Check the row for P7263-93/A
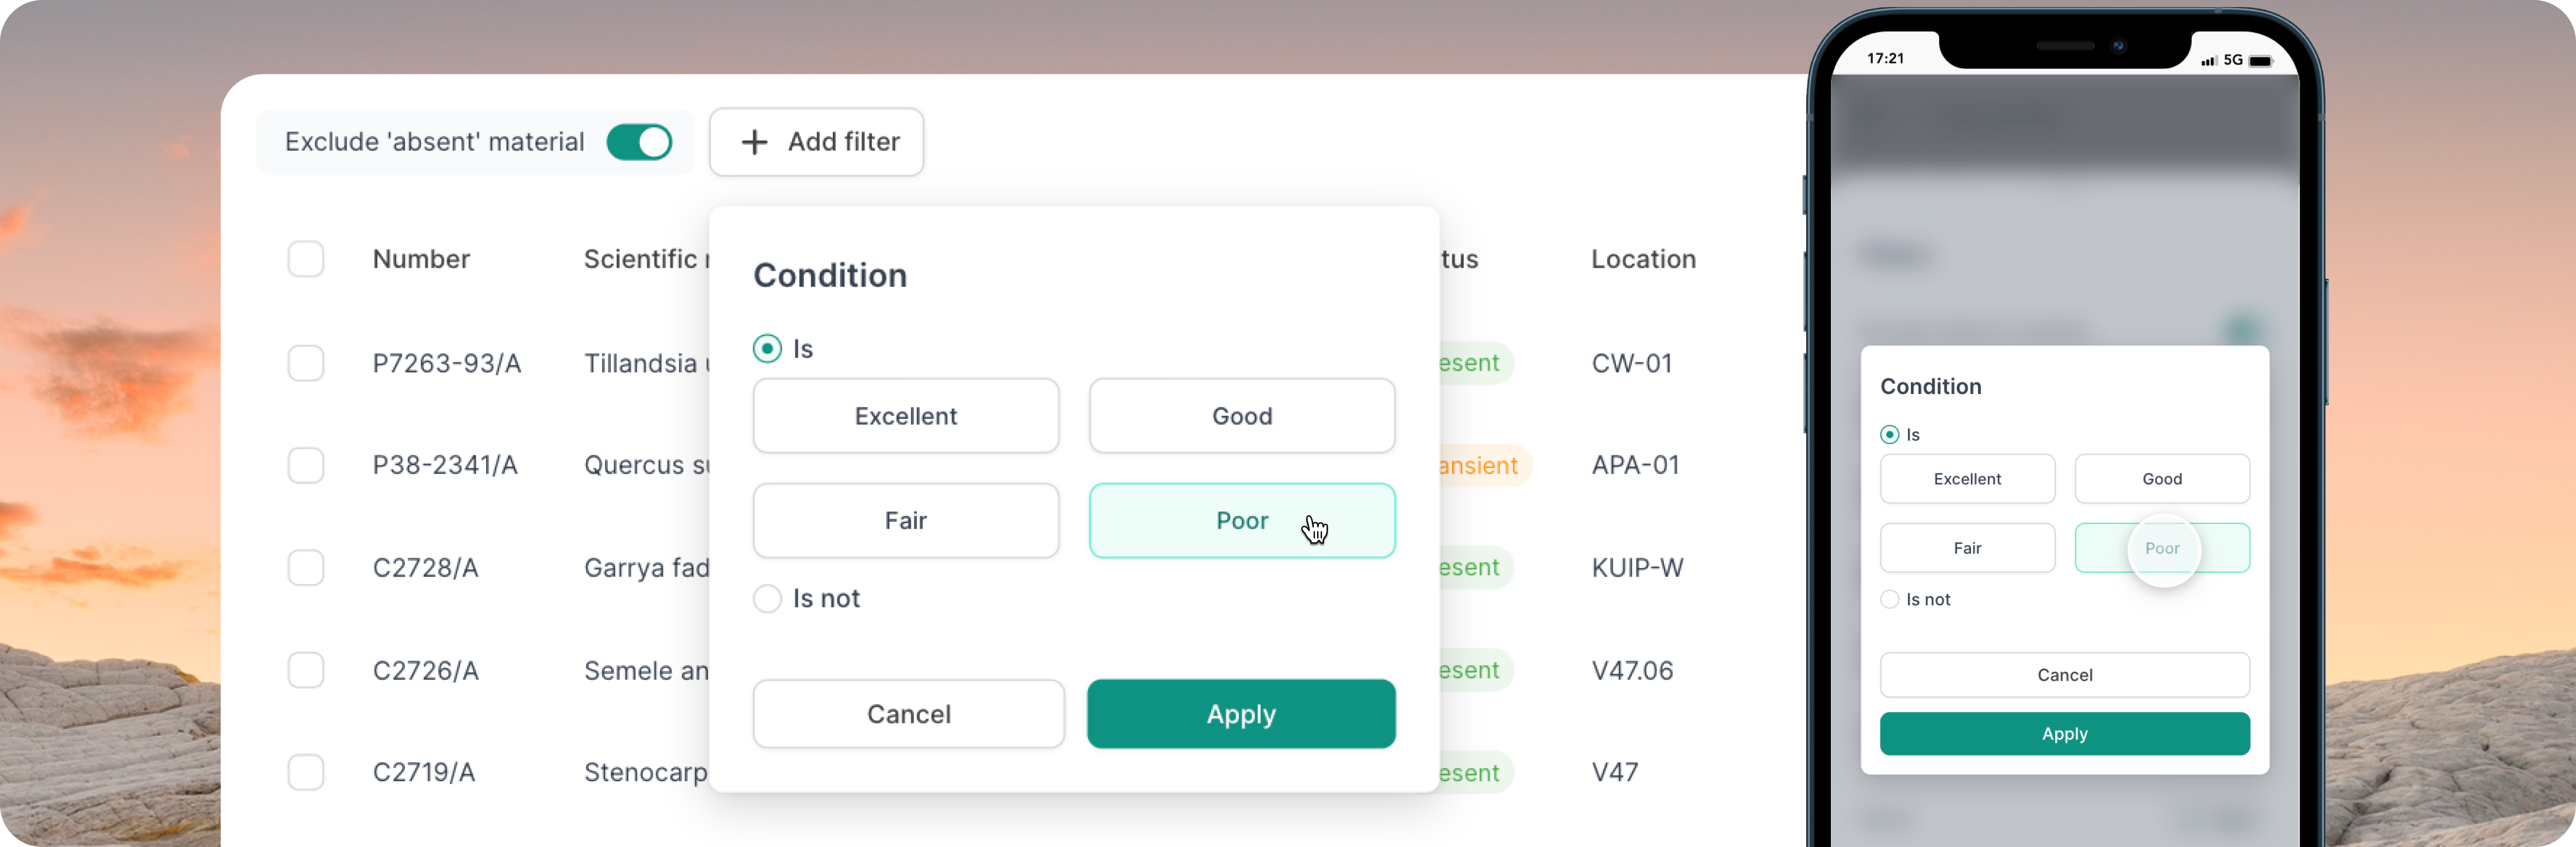The width and height of the screenshot is (2576, 847). pos(306,363)
